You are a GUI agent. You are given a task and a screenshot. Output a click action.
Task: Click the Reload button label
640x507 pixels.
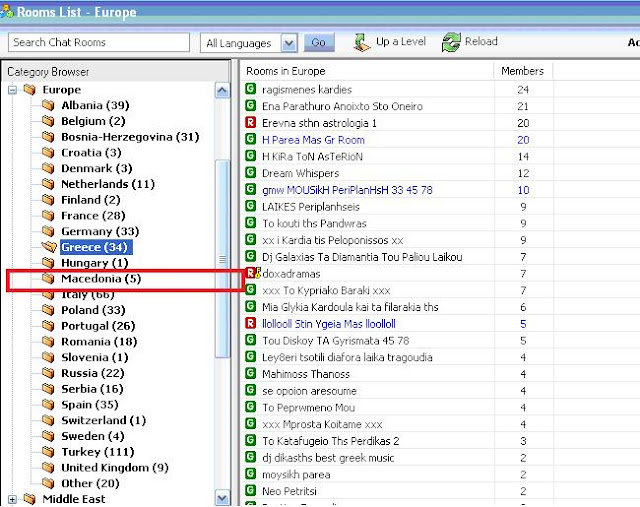pyautogui.click(x=481, y=41)
